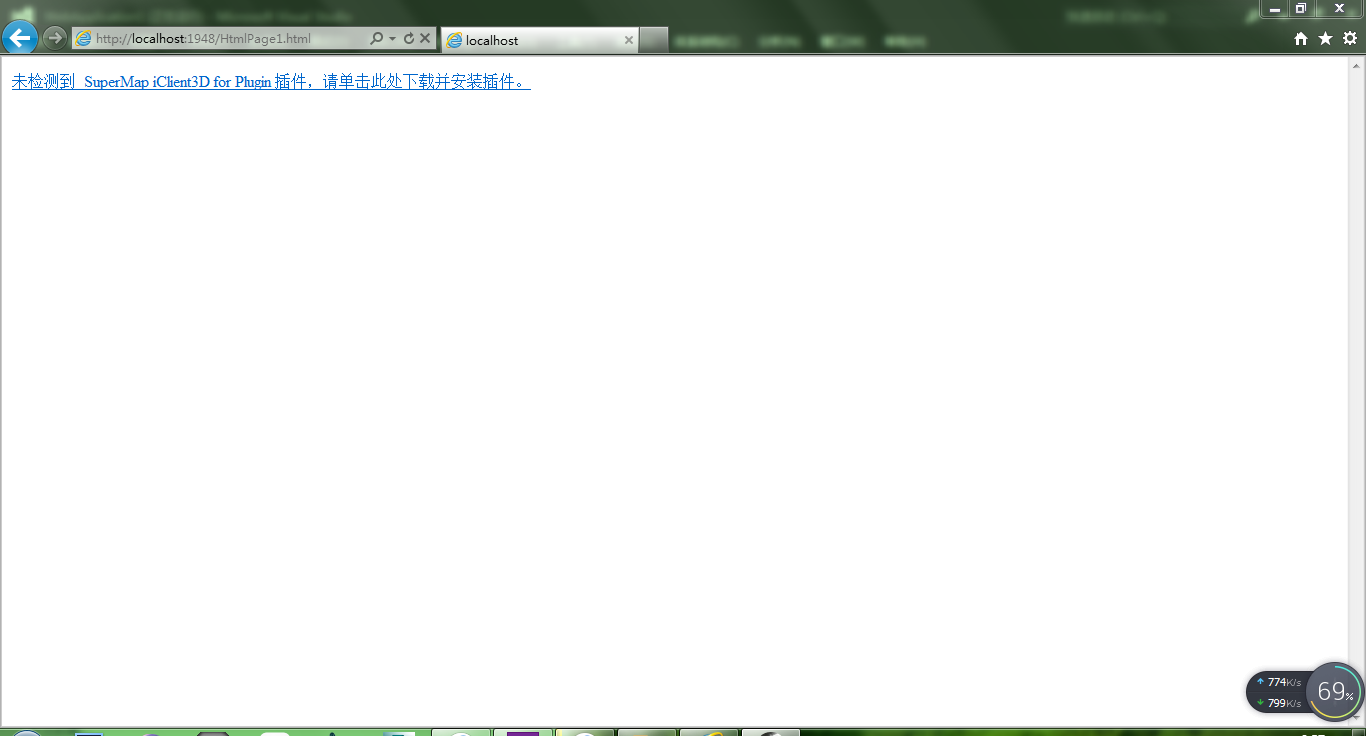Open the Tools gear menu

[x=1350, y=38]
